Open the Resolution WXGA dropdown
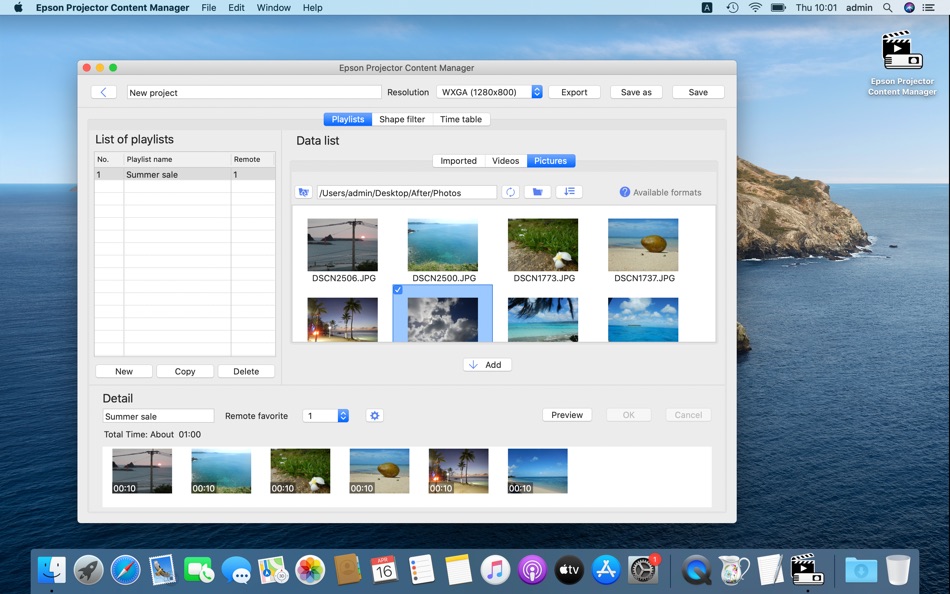The image size is (950, 594). click(536, 92)
